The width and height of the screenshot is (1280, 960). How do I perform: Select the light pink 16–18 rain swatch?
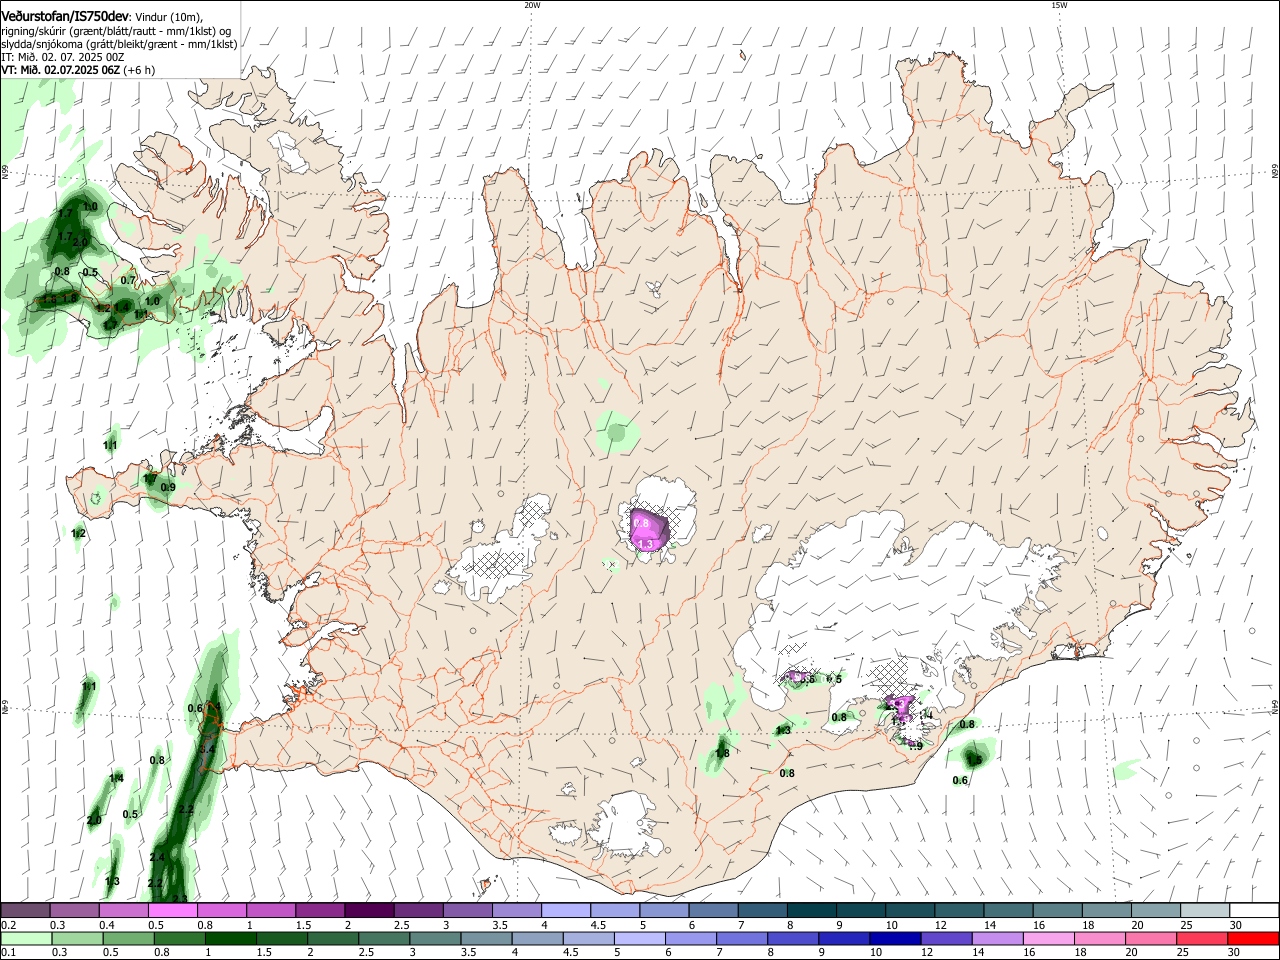coord(1046,938)
